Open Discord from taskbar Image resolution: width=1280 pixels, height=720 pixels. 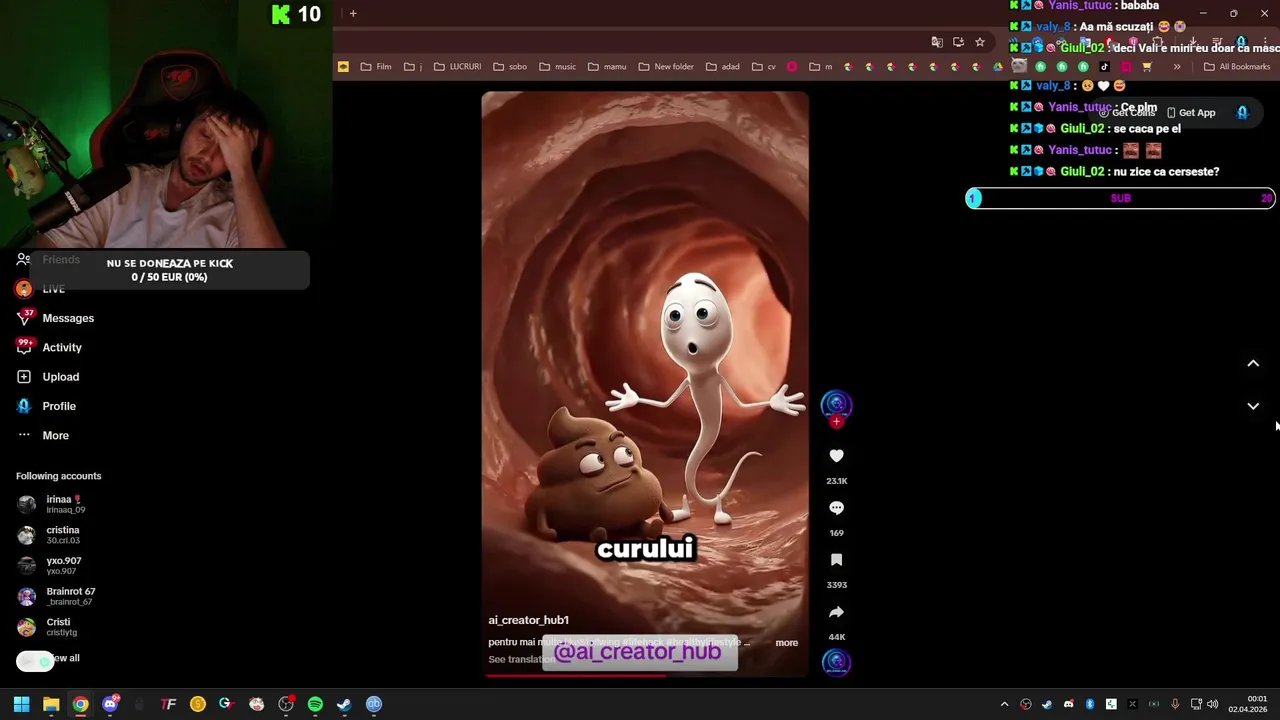pyautogui.click(x=110, y=704)
